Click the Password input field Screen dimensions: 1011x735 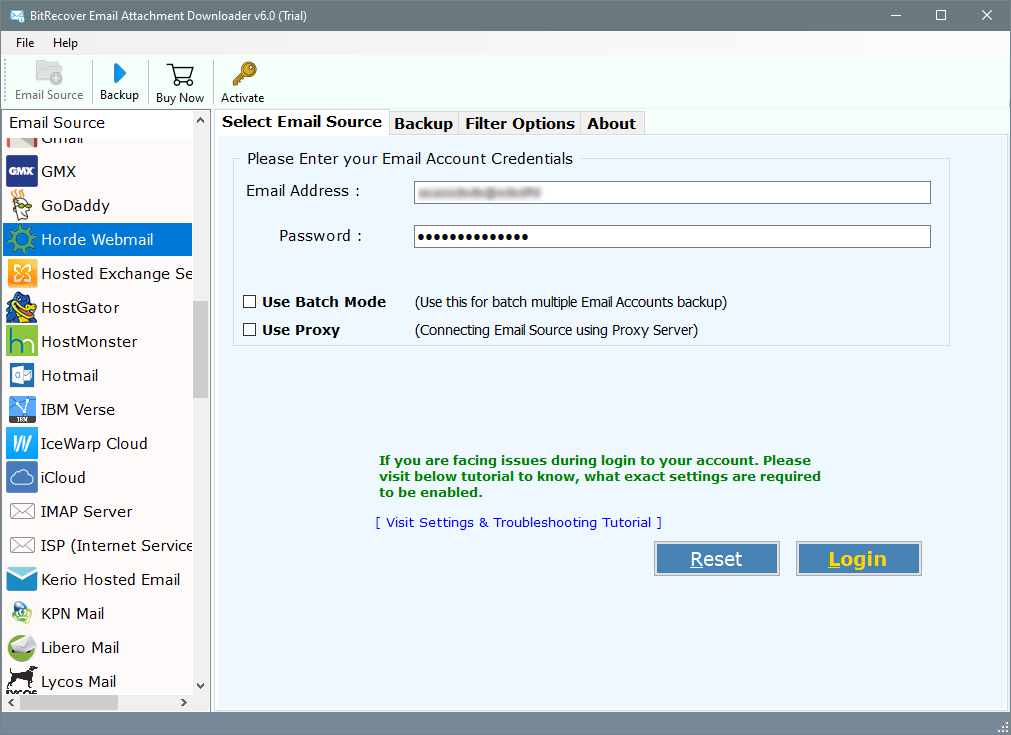[x=672, y=237]
